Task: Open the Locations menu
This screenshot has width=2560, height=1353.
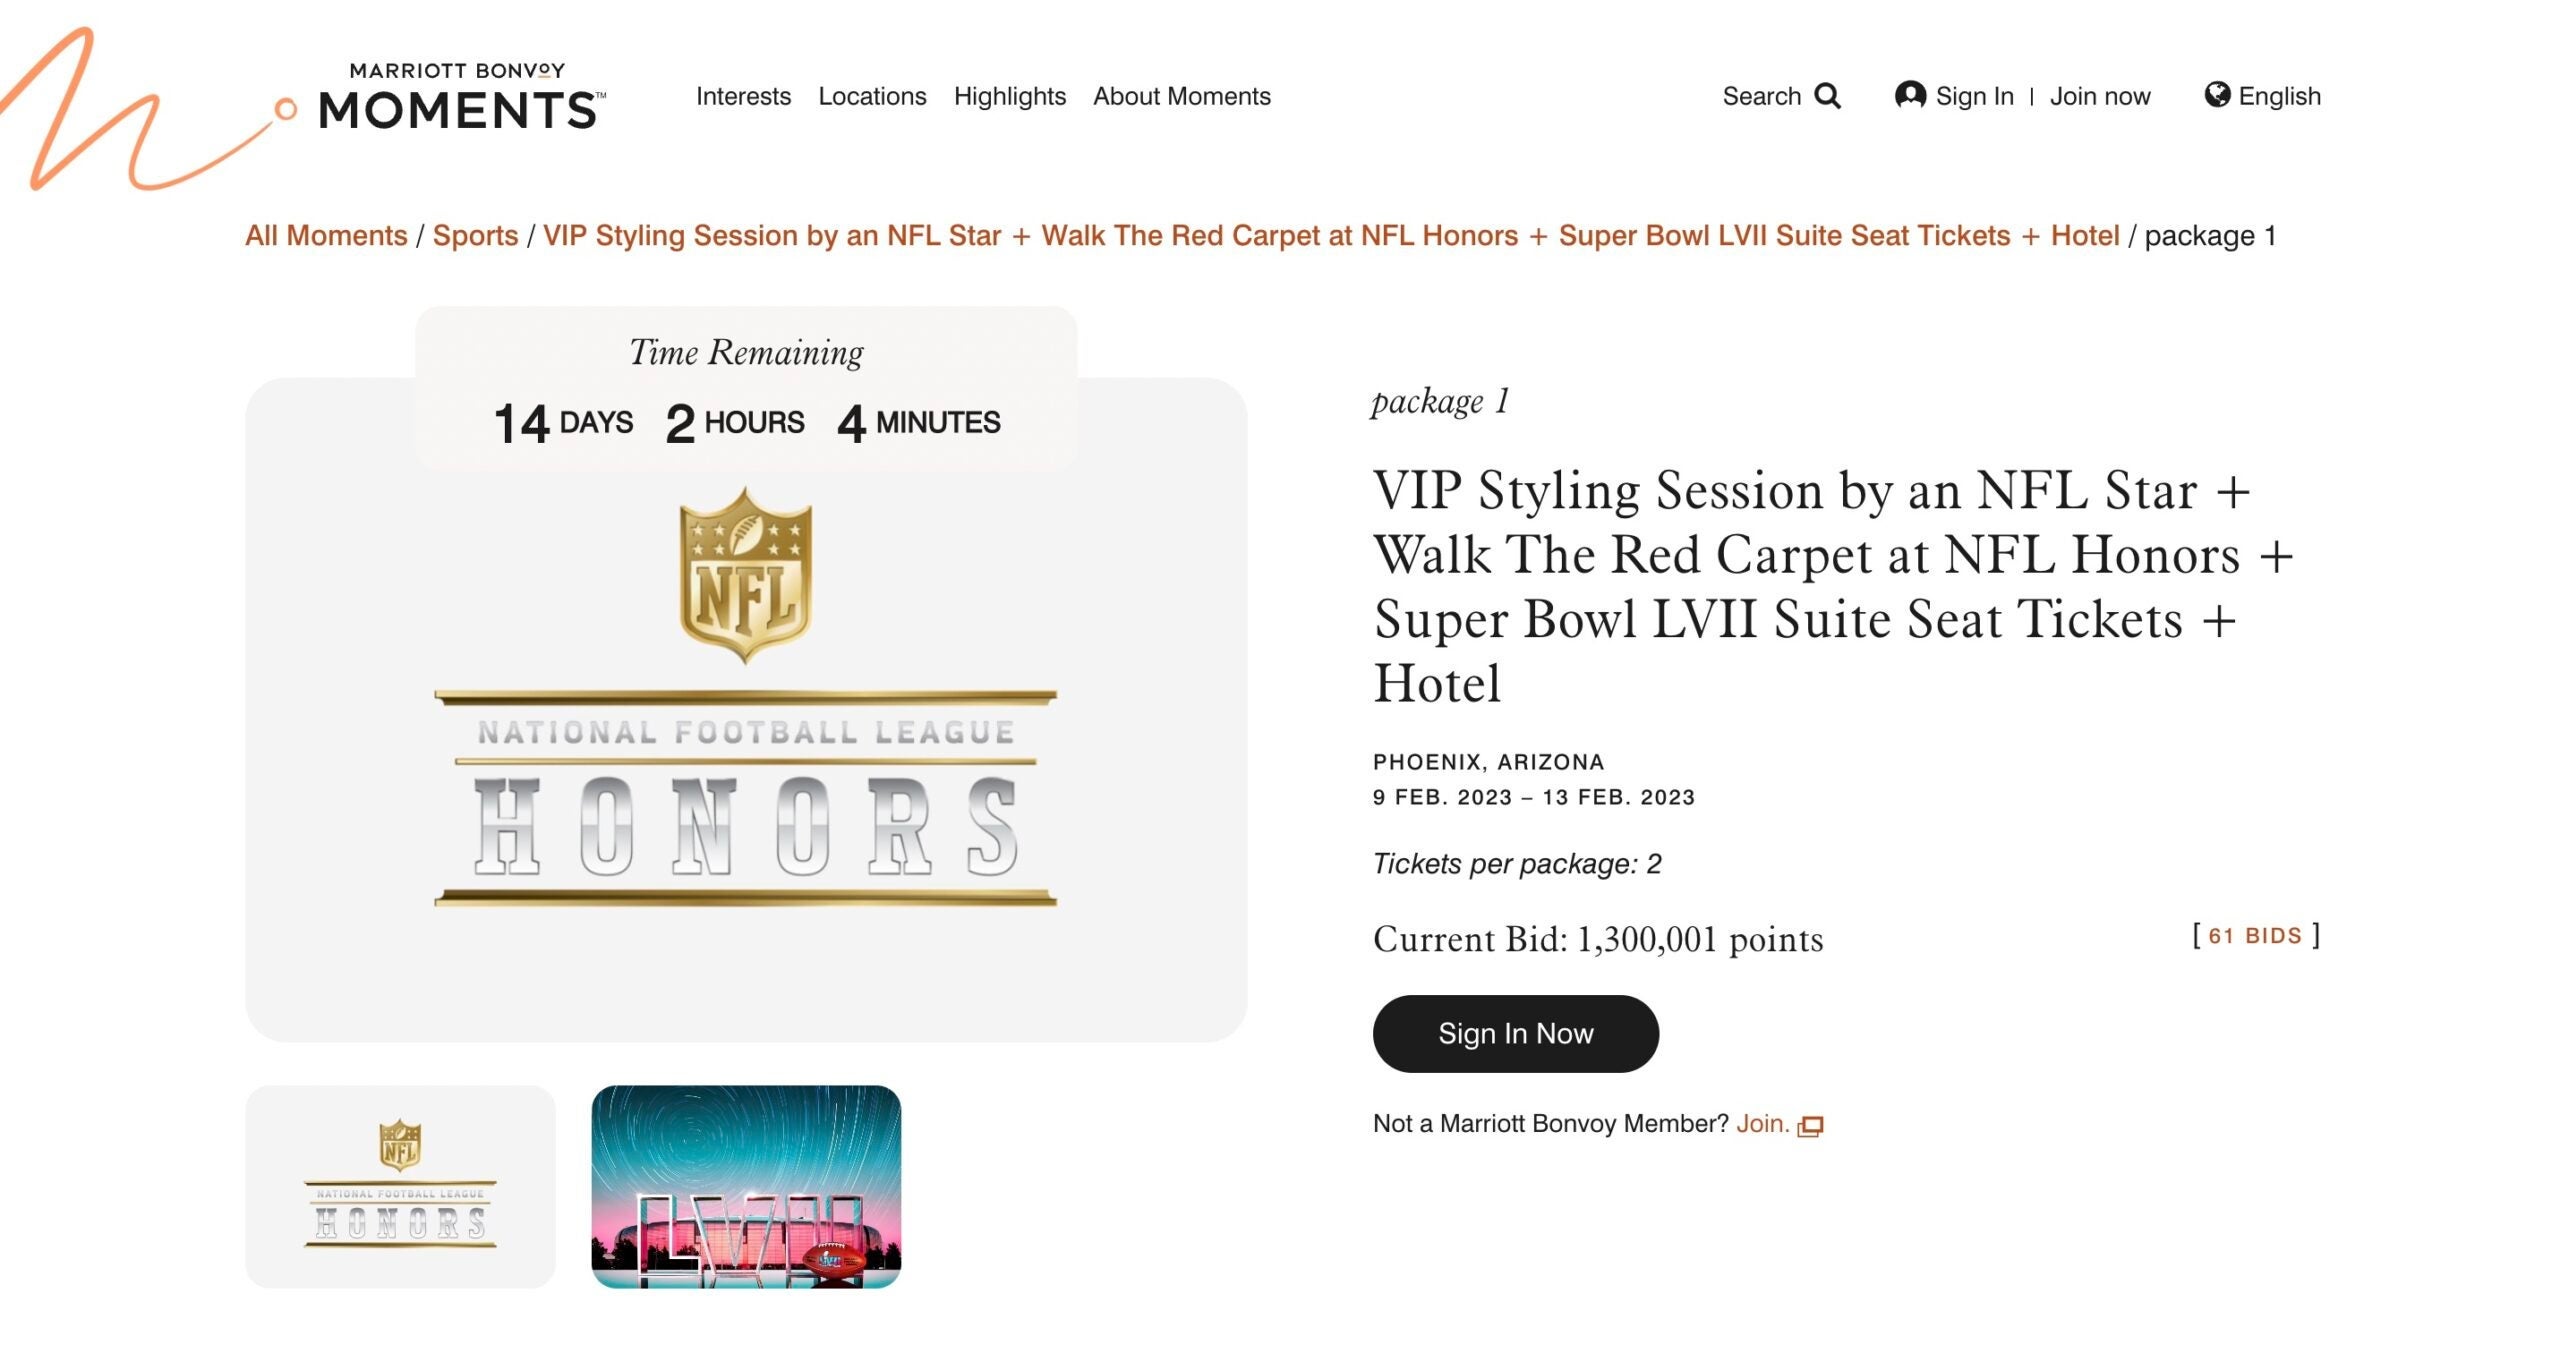Action: pyautogui.click(x=872, y=96)
